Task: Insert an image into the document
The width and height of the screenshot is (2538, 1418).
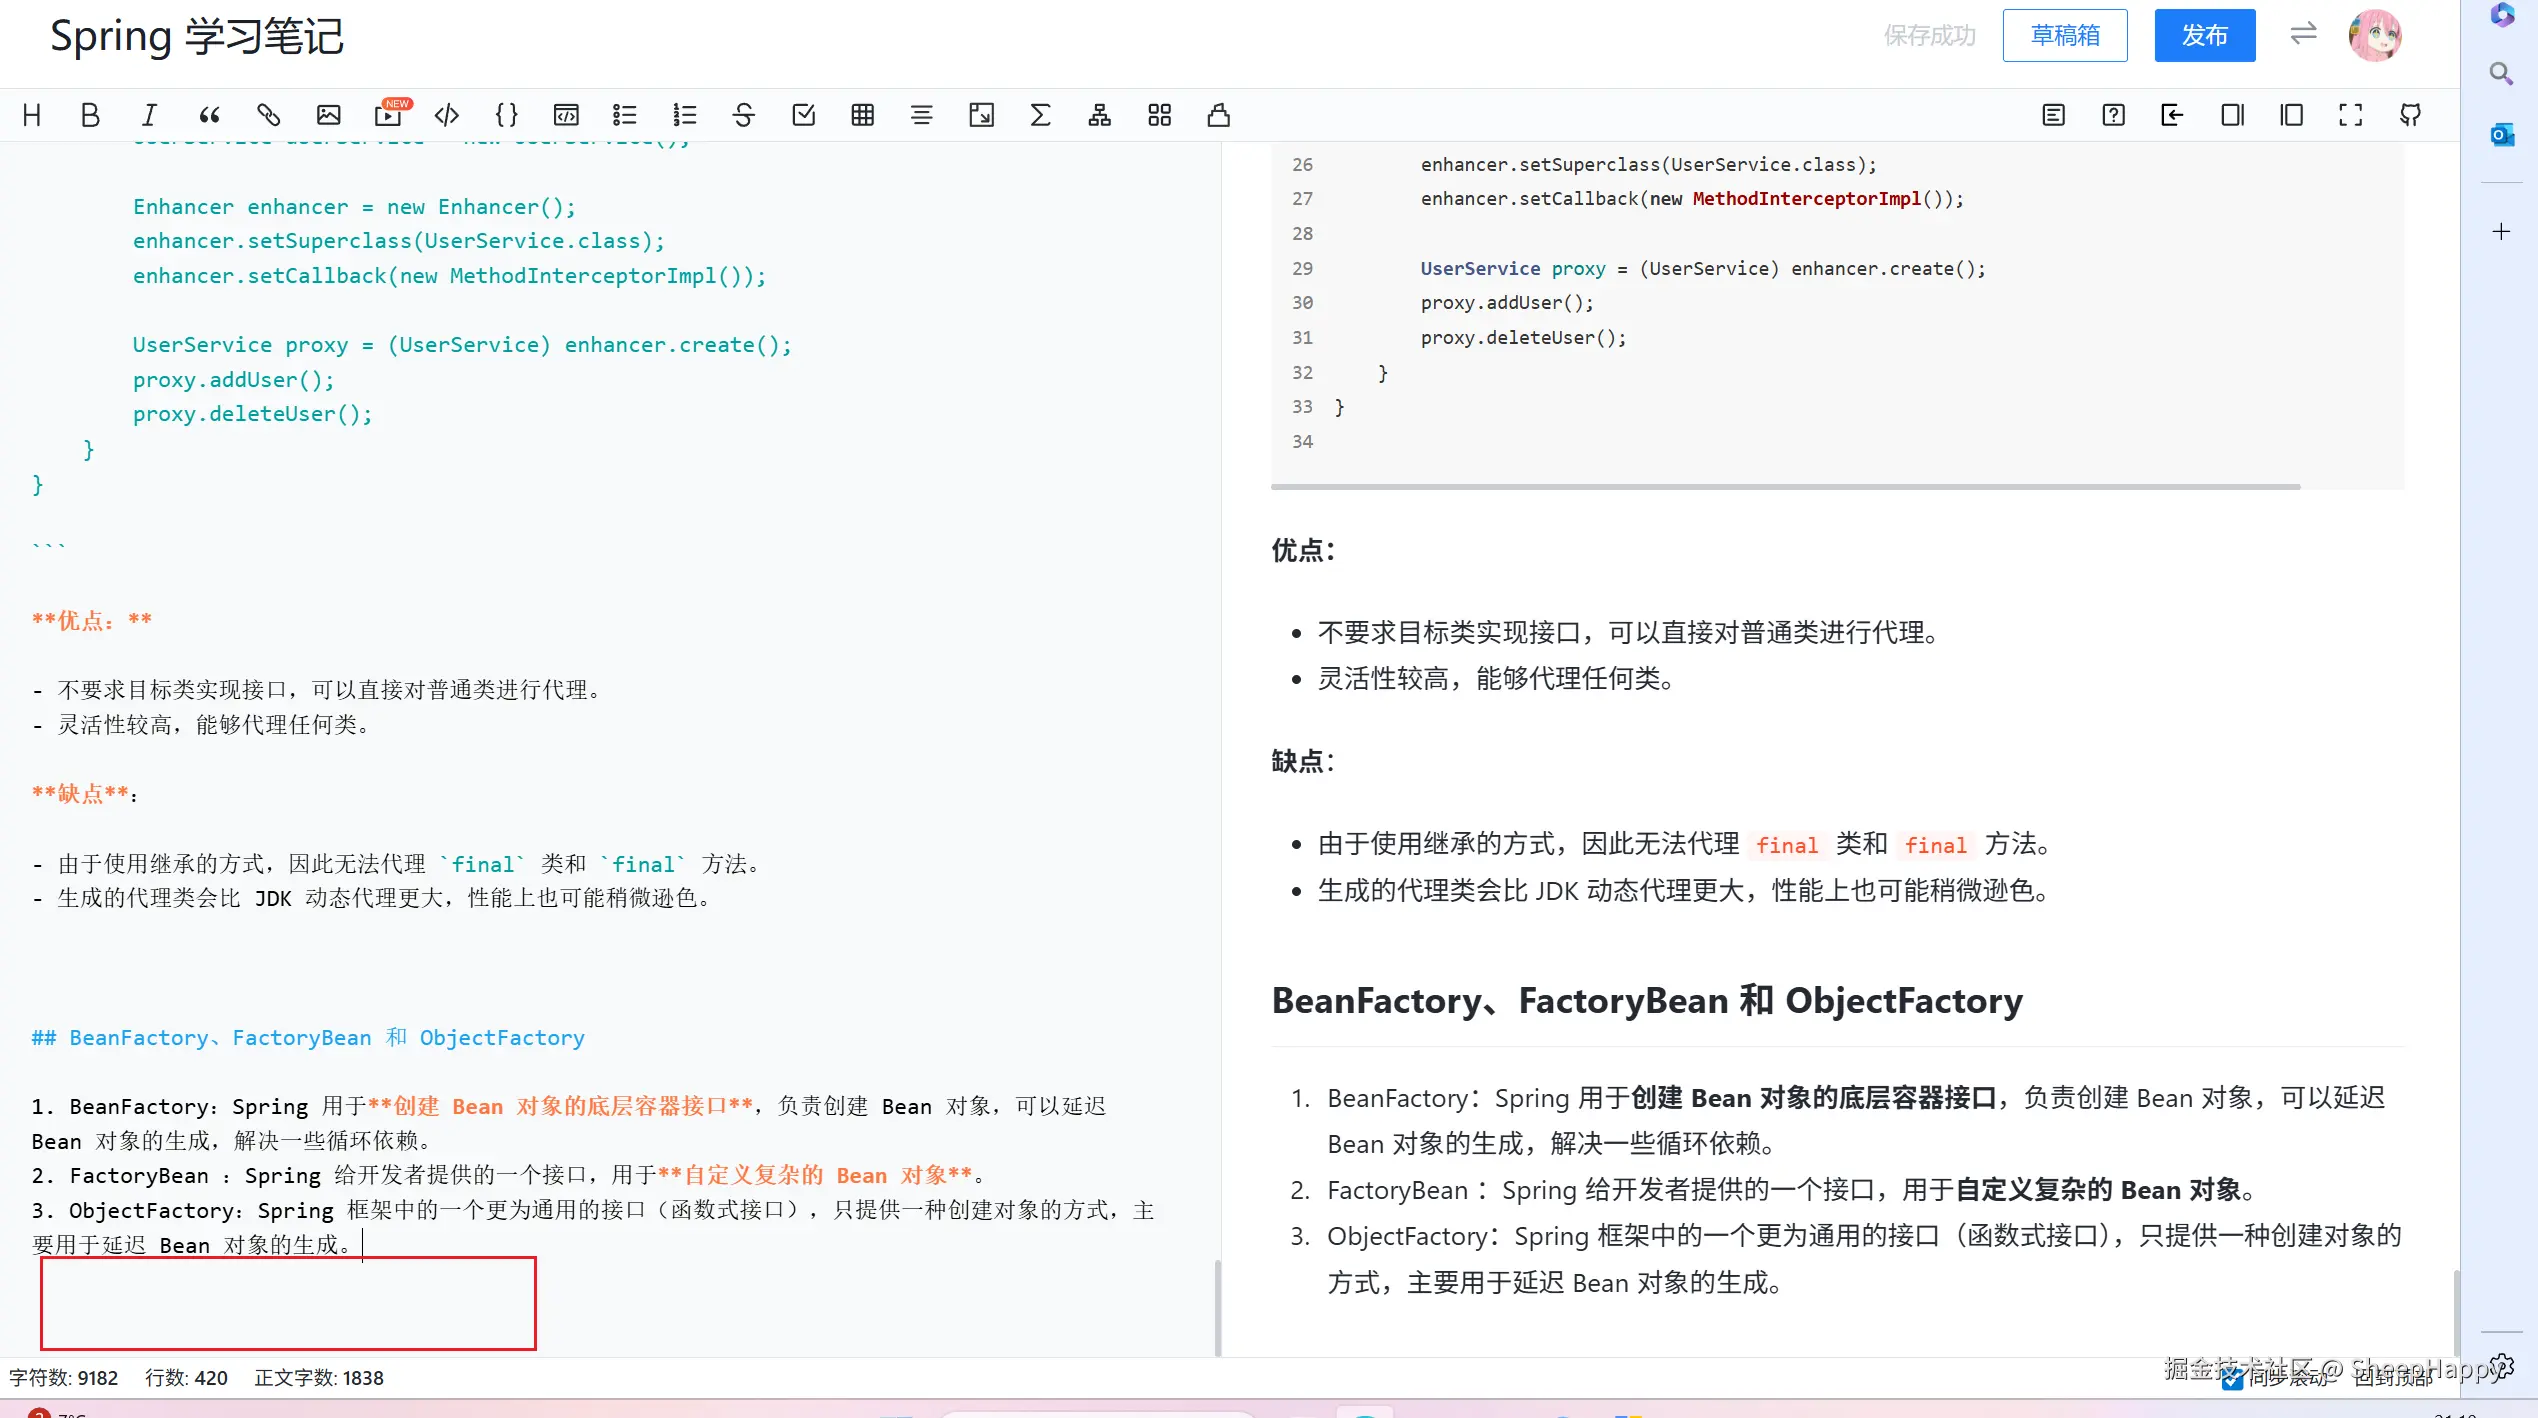Action: coord(328,114)
